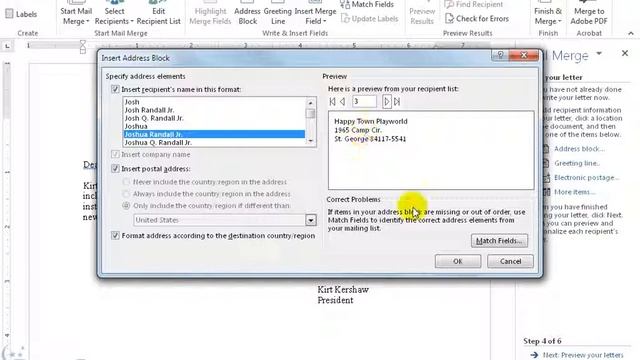This screenshot has width=640, height=360.
Task: Go to next recipient in preview
Action: click(x=387, y=102)
